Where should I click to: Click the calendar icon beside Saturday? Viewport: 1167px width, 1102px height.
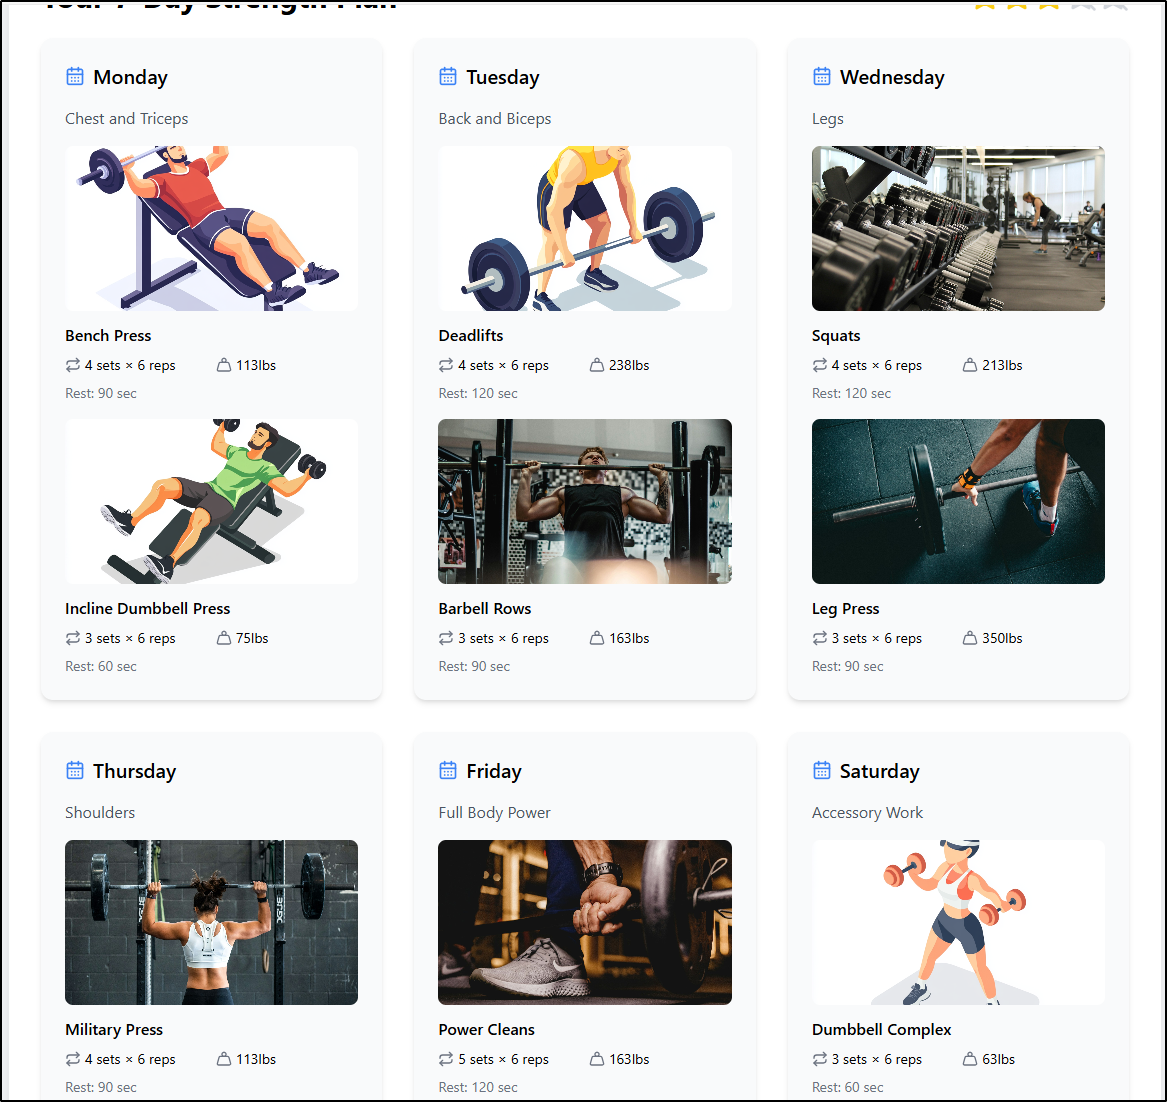click(821, 770)
